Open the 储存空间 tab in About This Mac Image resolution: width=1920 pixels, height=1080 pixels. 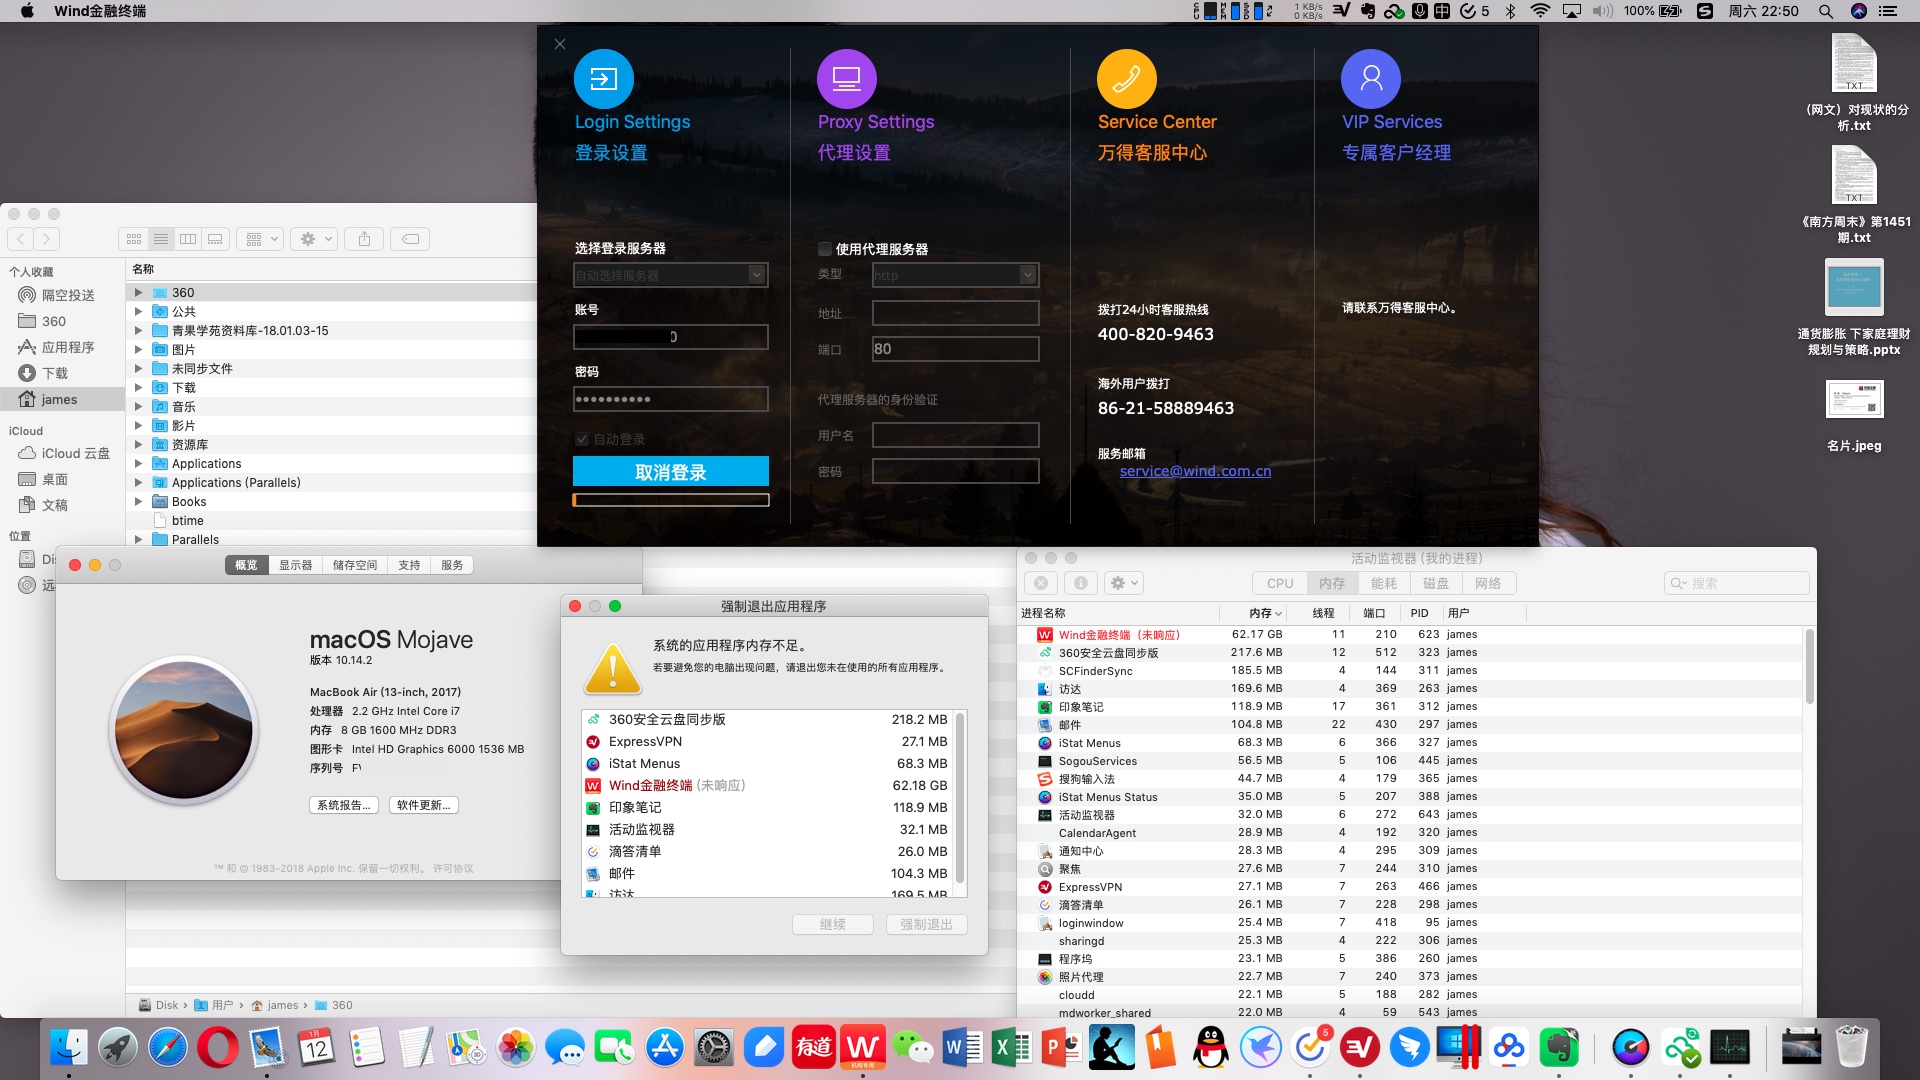pyautogui.click(x=355, y=565)
